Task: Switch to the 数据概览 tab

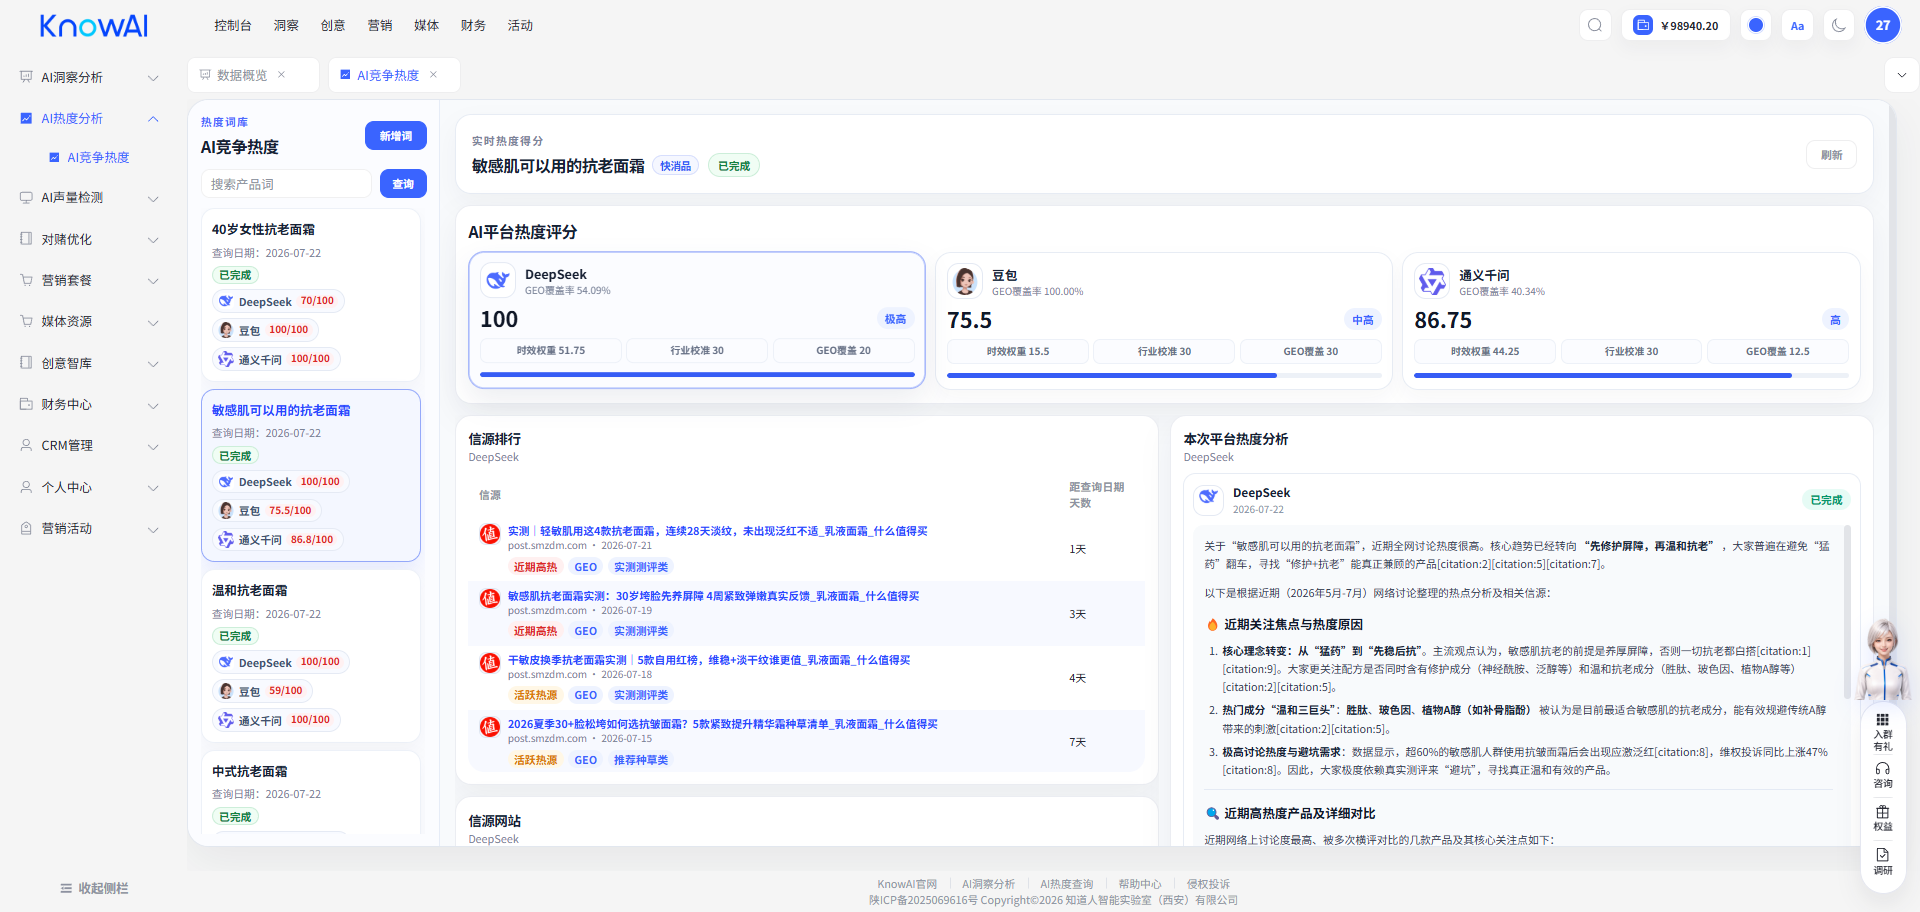Action: click(x=242, y=75)
